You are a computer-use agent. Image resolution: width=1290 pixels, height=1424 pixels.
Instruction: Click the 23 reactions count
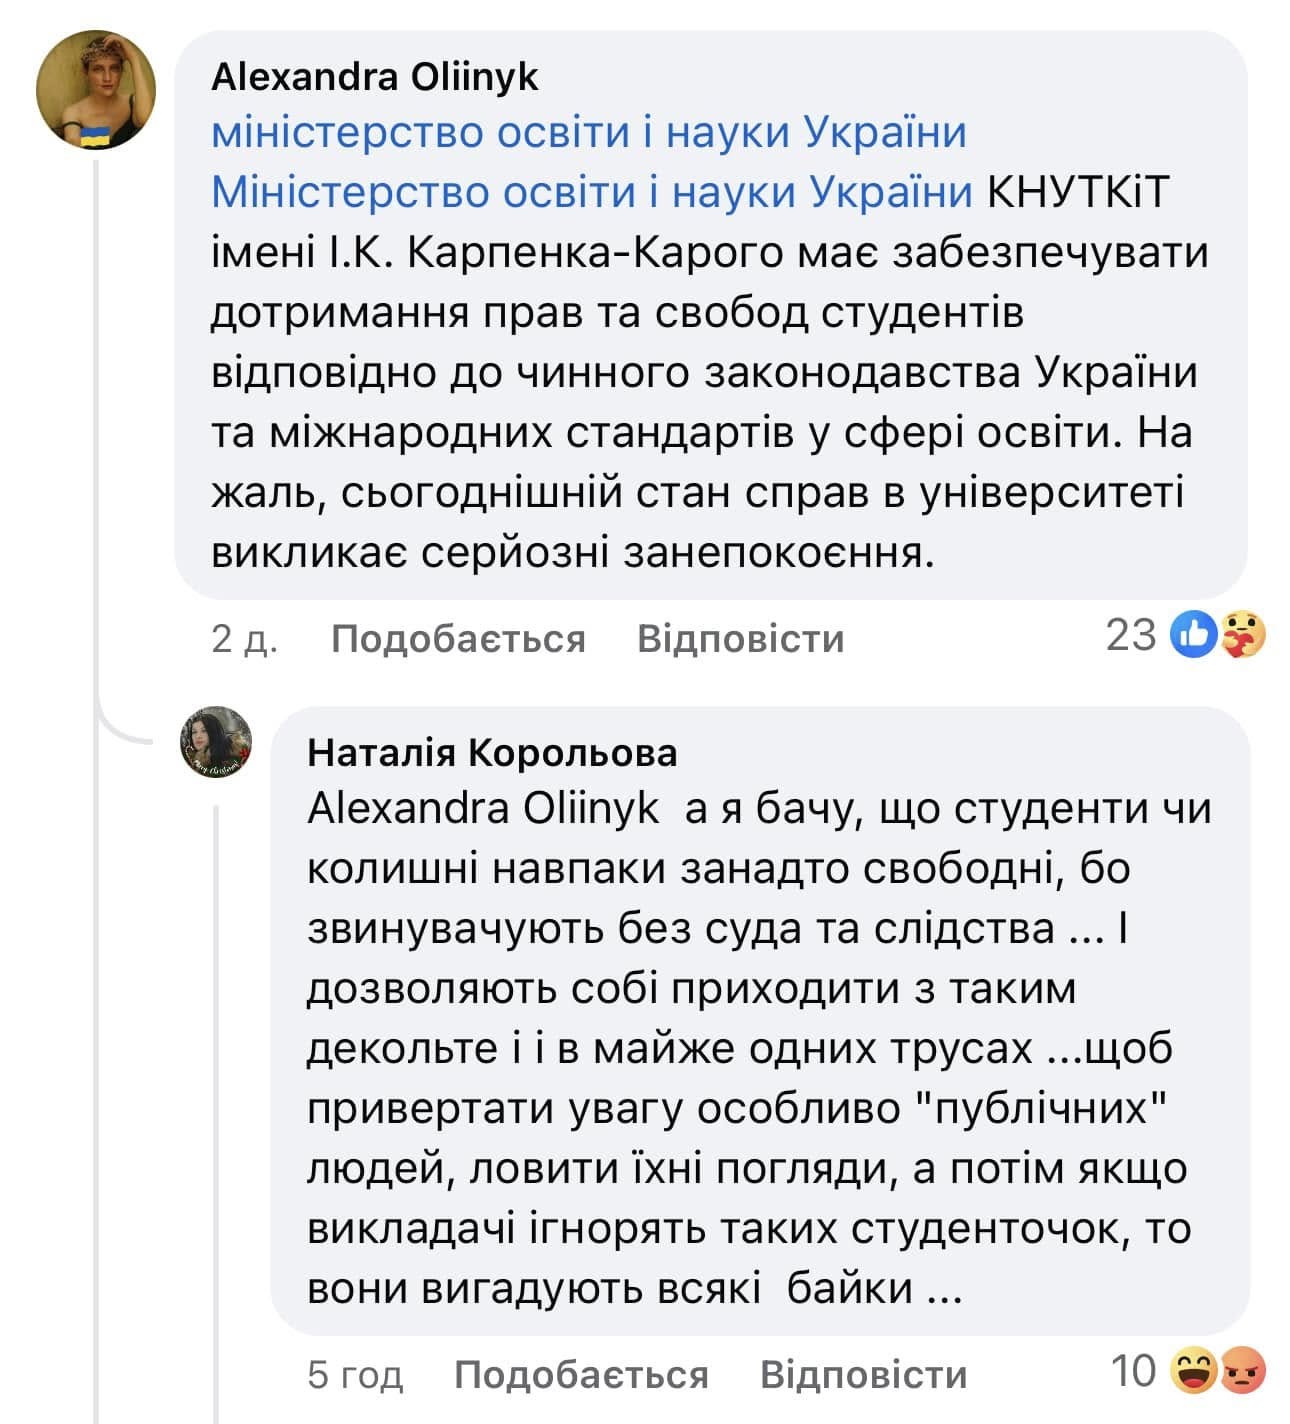click(1131, 634)
